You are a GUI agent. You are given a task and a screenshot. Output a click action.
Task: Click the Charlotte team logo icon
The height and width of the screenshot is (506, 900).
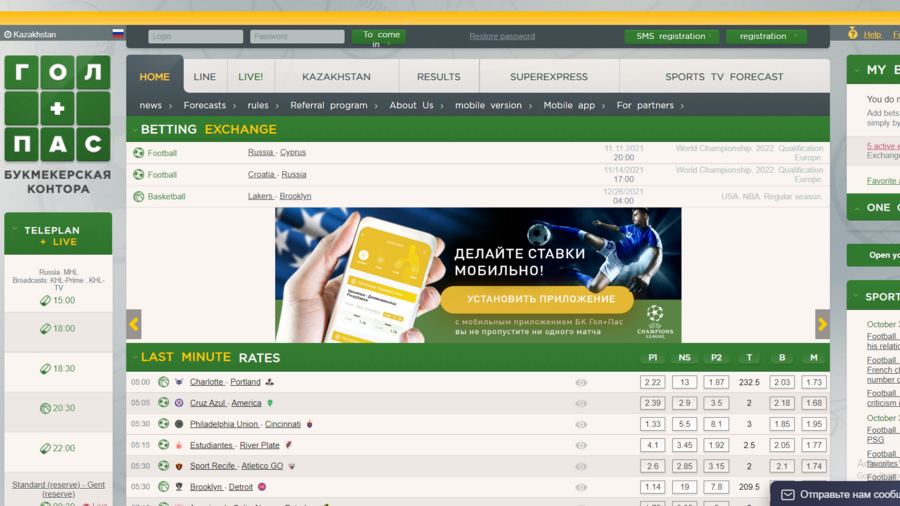179,382
